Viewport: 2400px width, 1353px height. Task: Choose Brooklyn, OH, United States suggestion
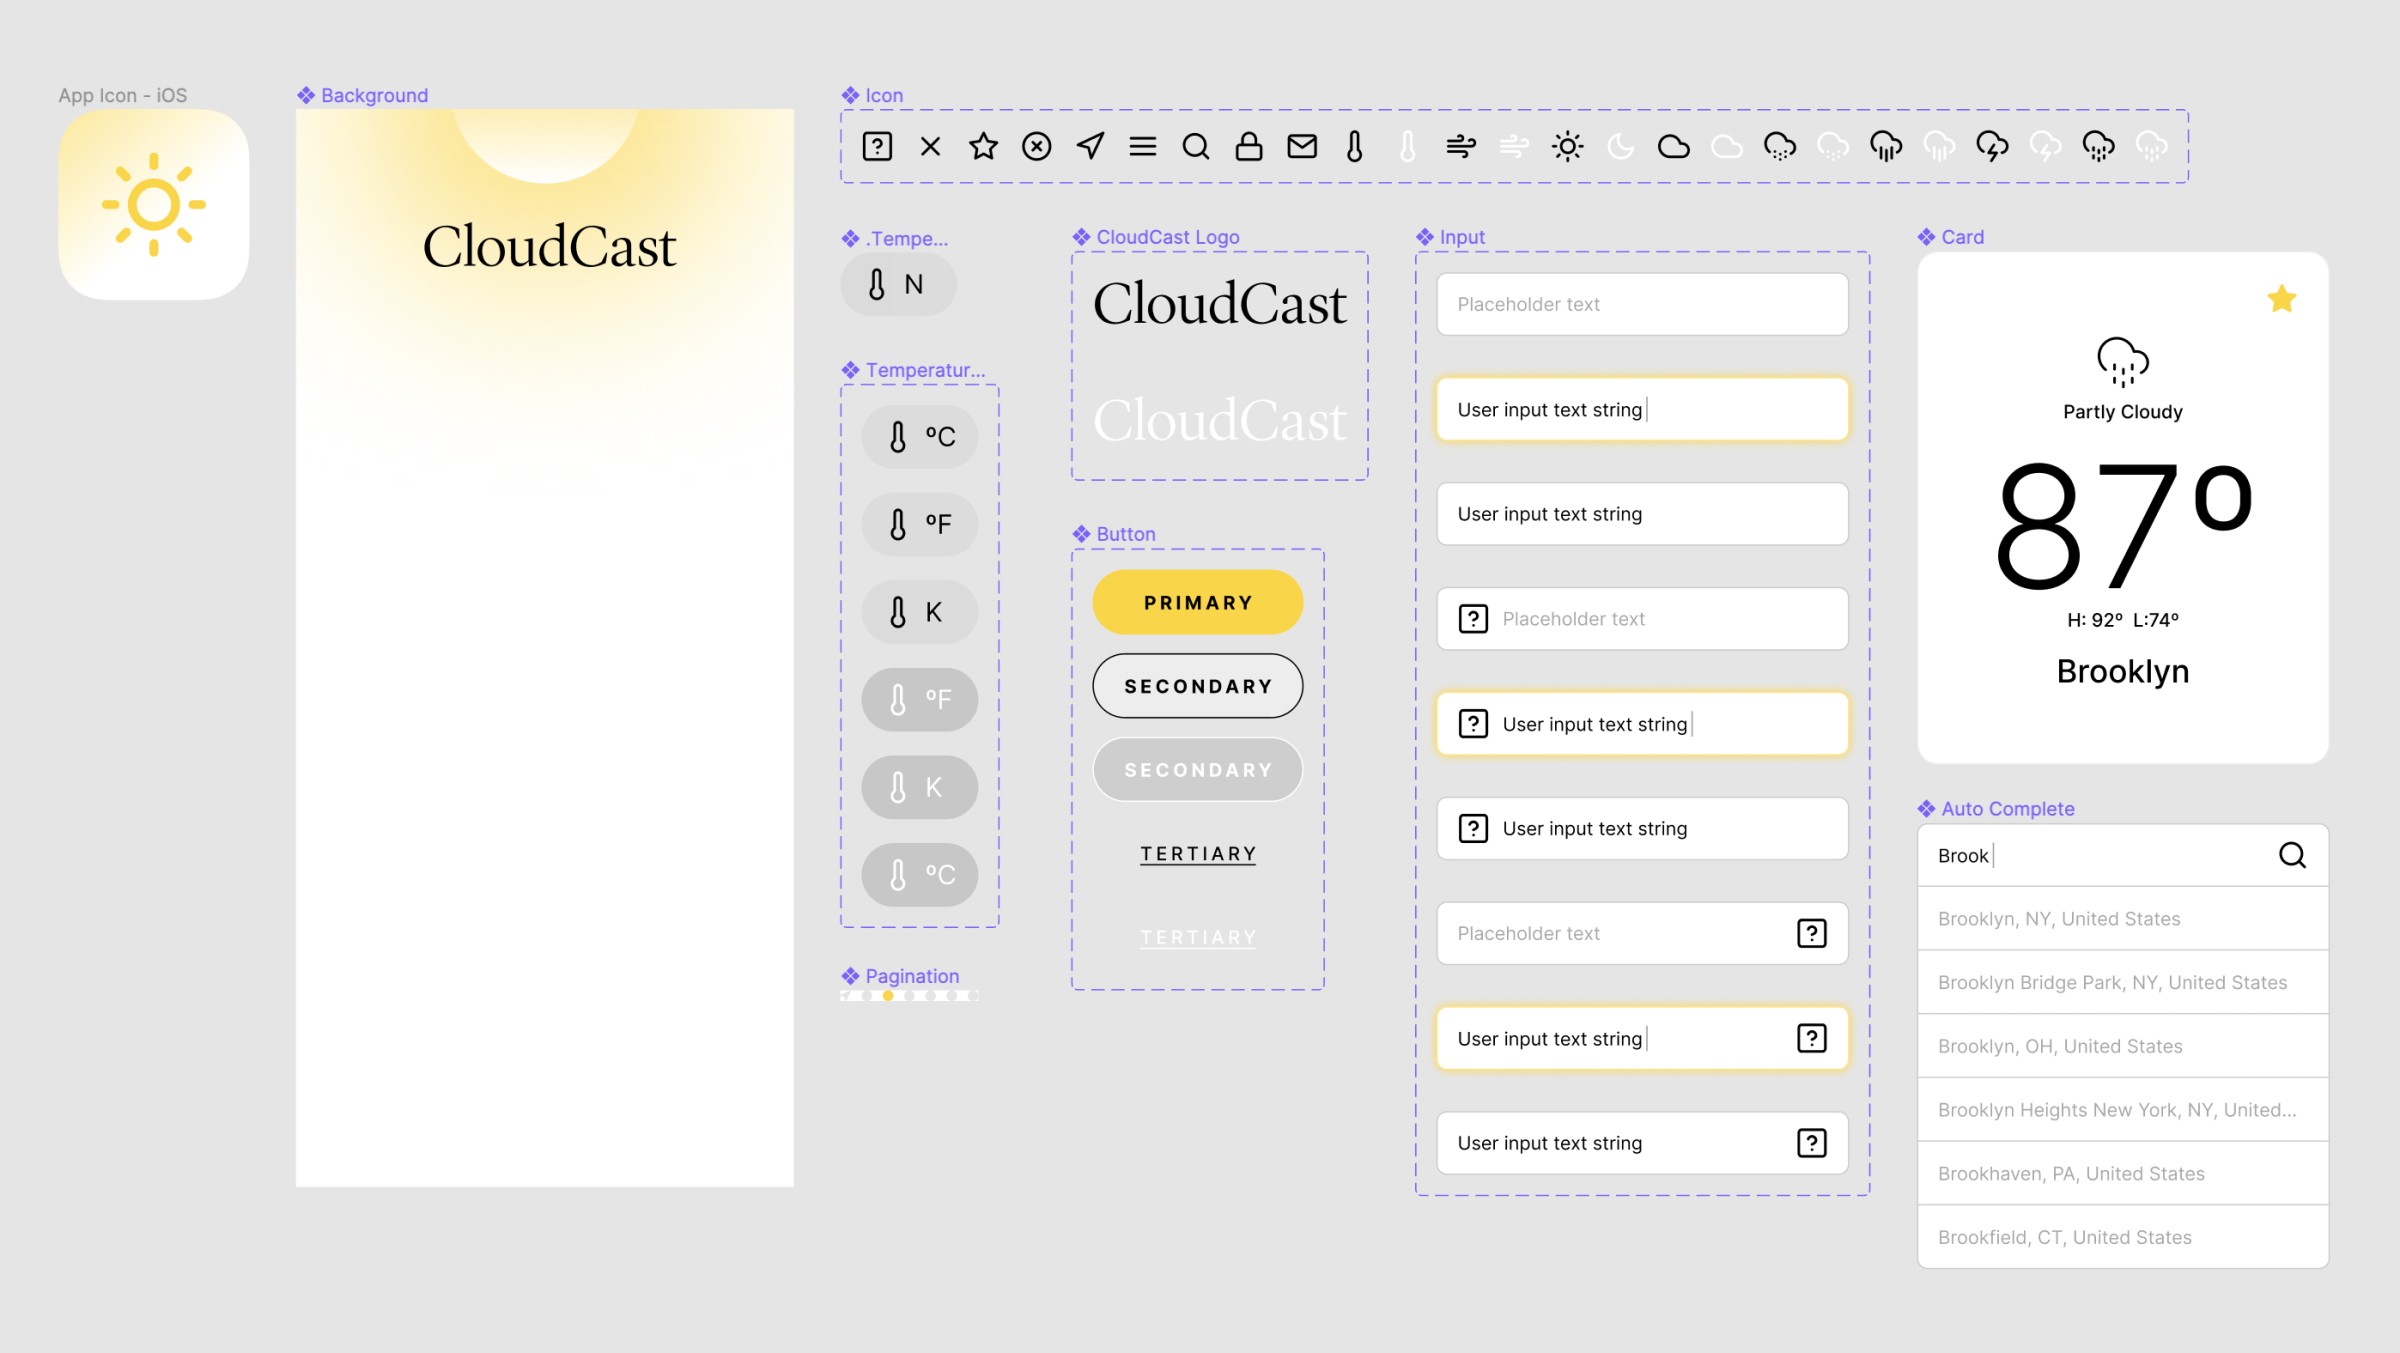pos(2123,1046)
